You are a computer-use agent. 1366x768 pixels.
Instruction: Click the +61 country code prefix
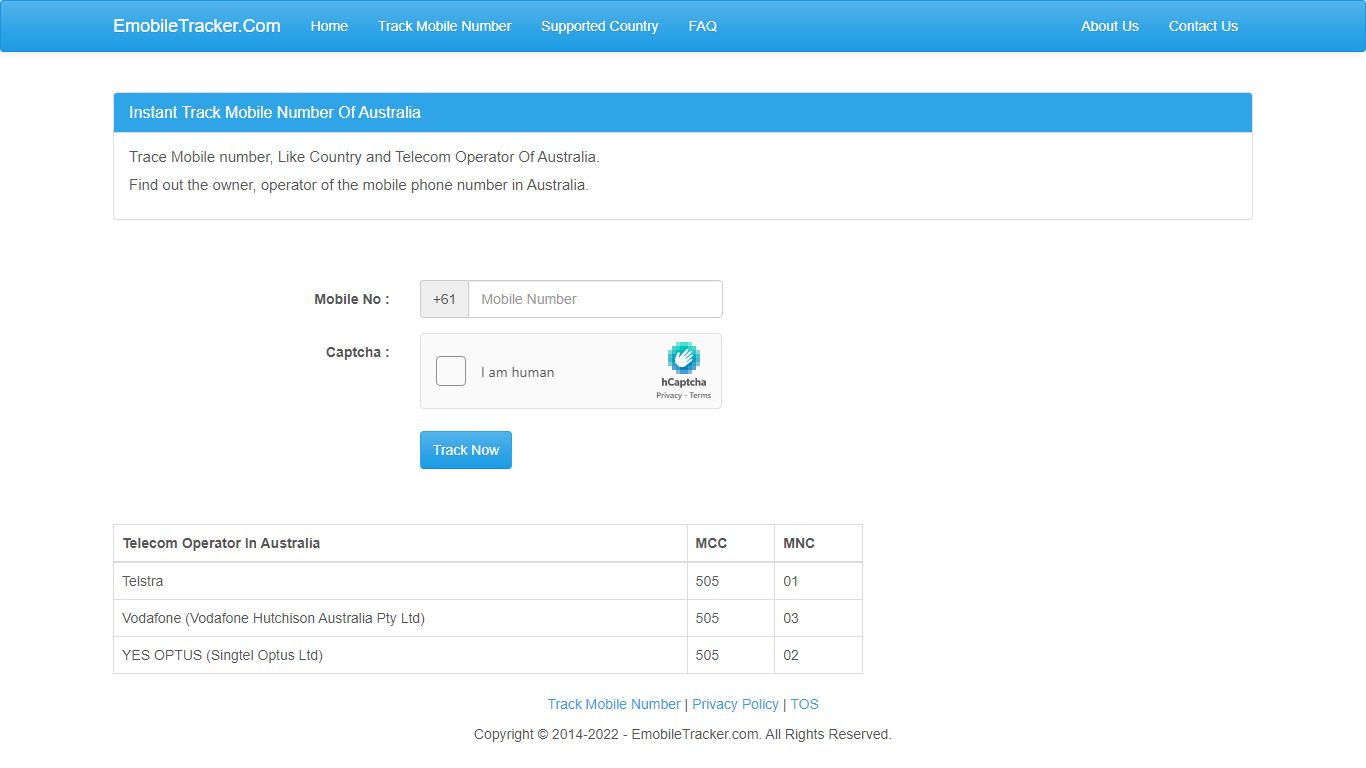[x=444, y=299]
